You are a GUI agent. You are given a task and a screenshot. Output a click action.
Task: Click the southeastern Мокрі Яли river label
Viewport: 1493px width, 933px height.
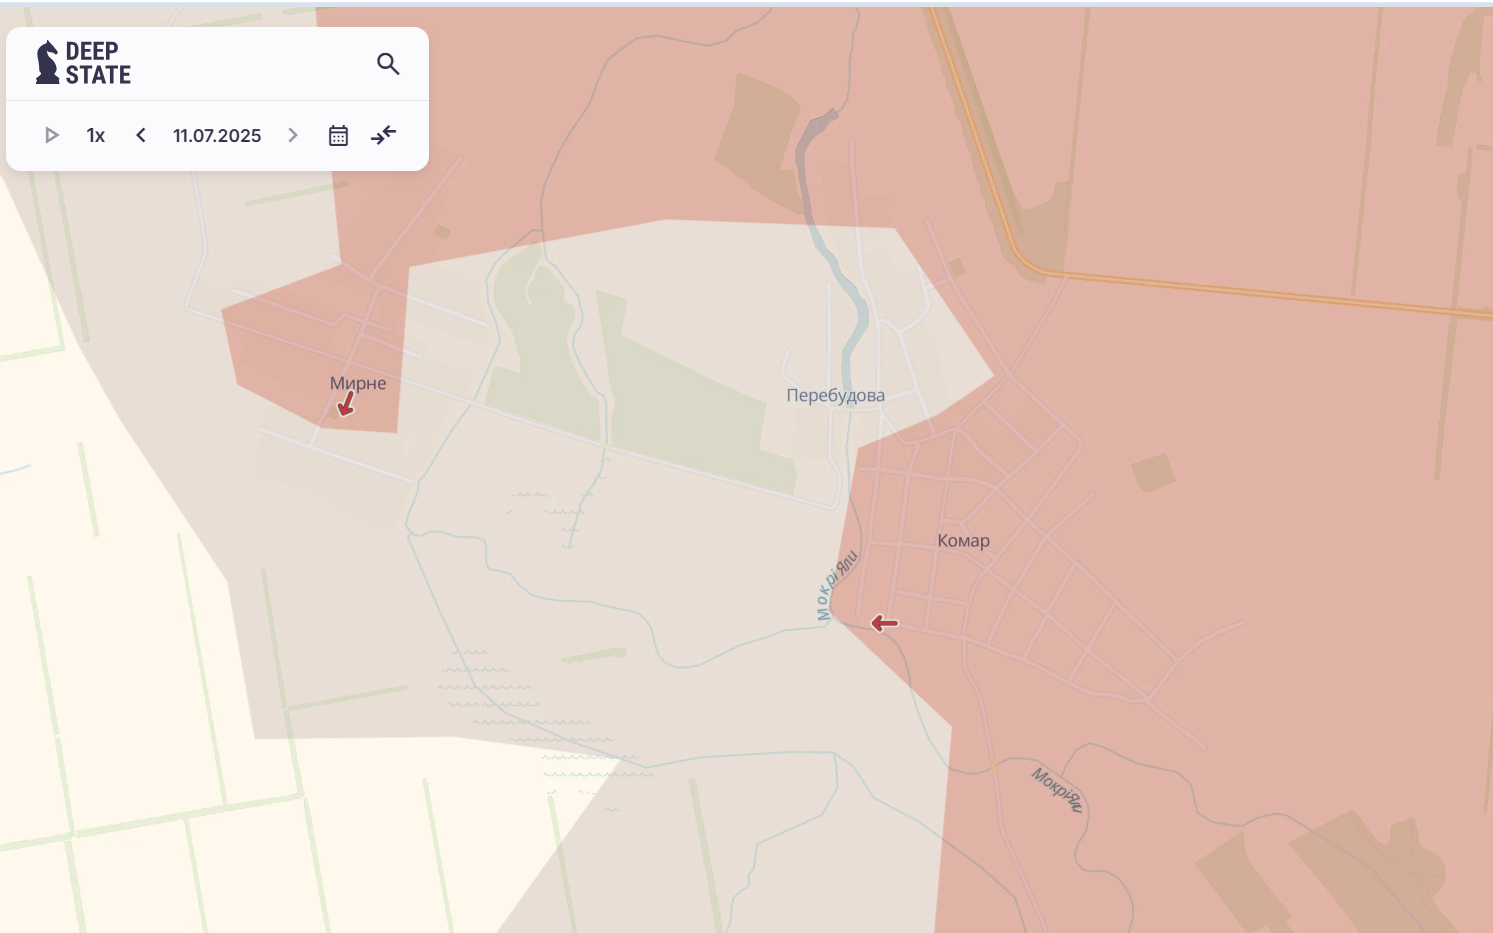1057,789
